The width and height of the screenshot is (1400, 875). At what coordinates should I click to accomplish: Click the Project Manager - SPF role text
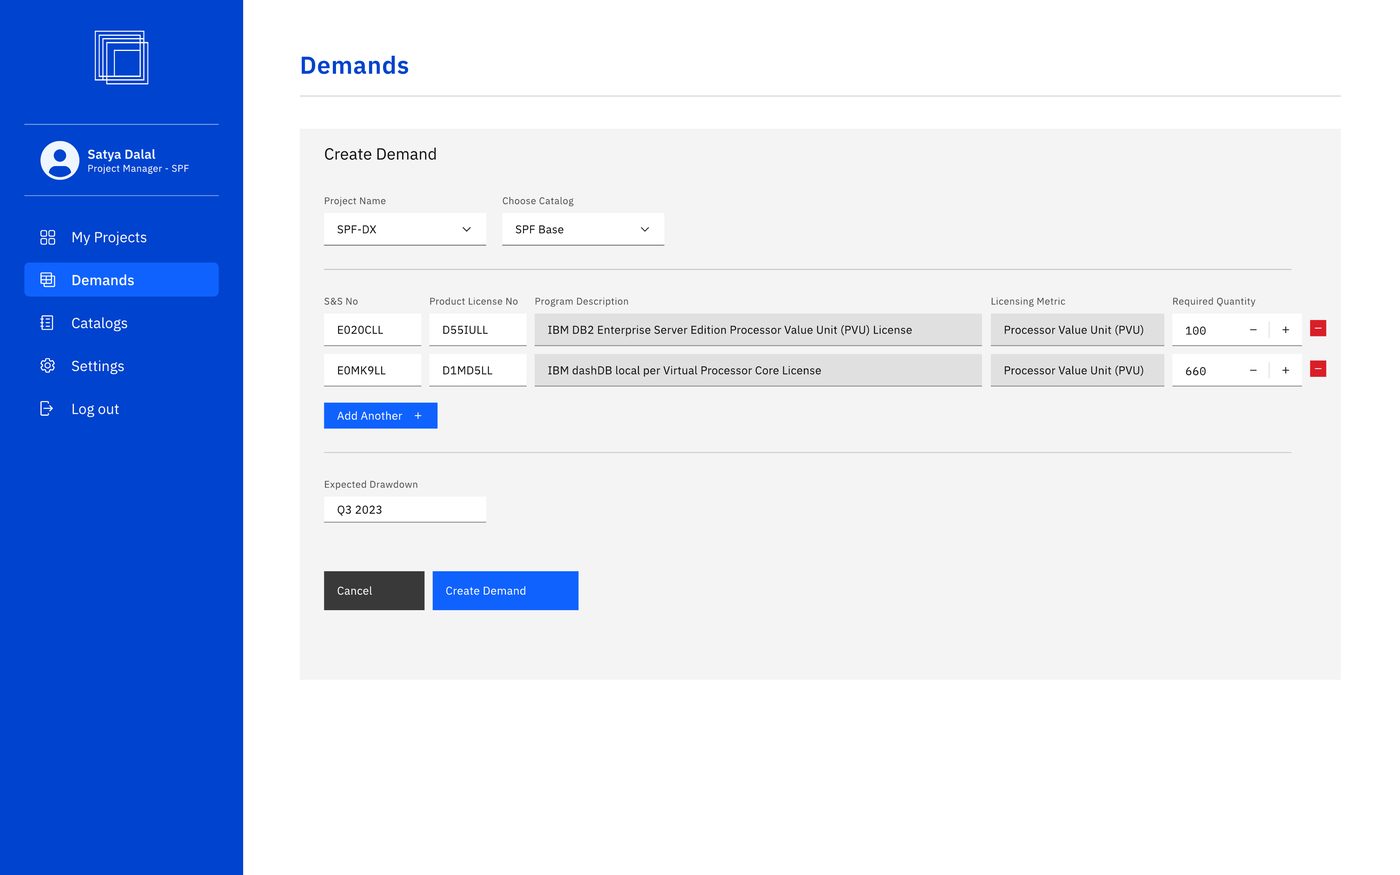click(138, 169)
